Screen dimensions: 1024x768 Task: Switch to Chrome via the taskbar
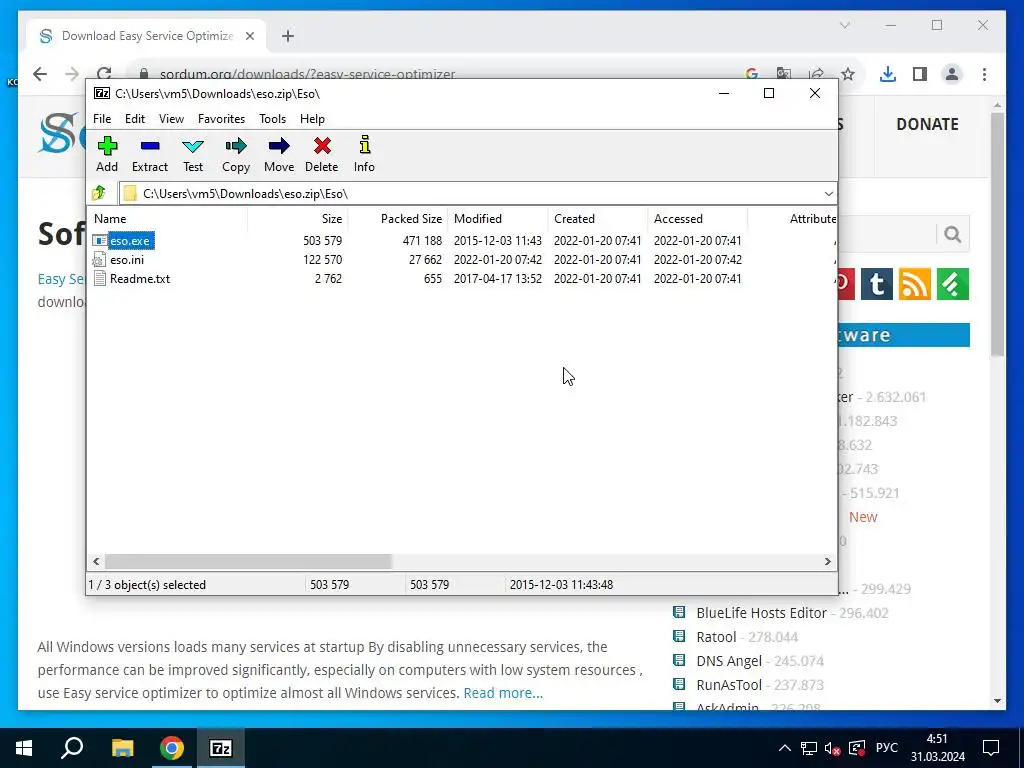pos(172,748)
